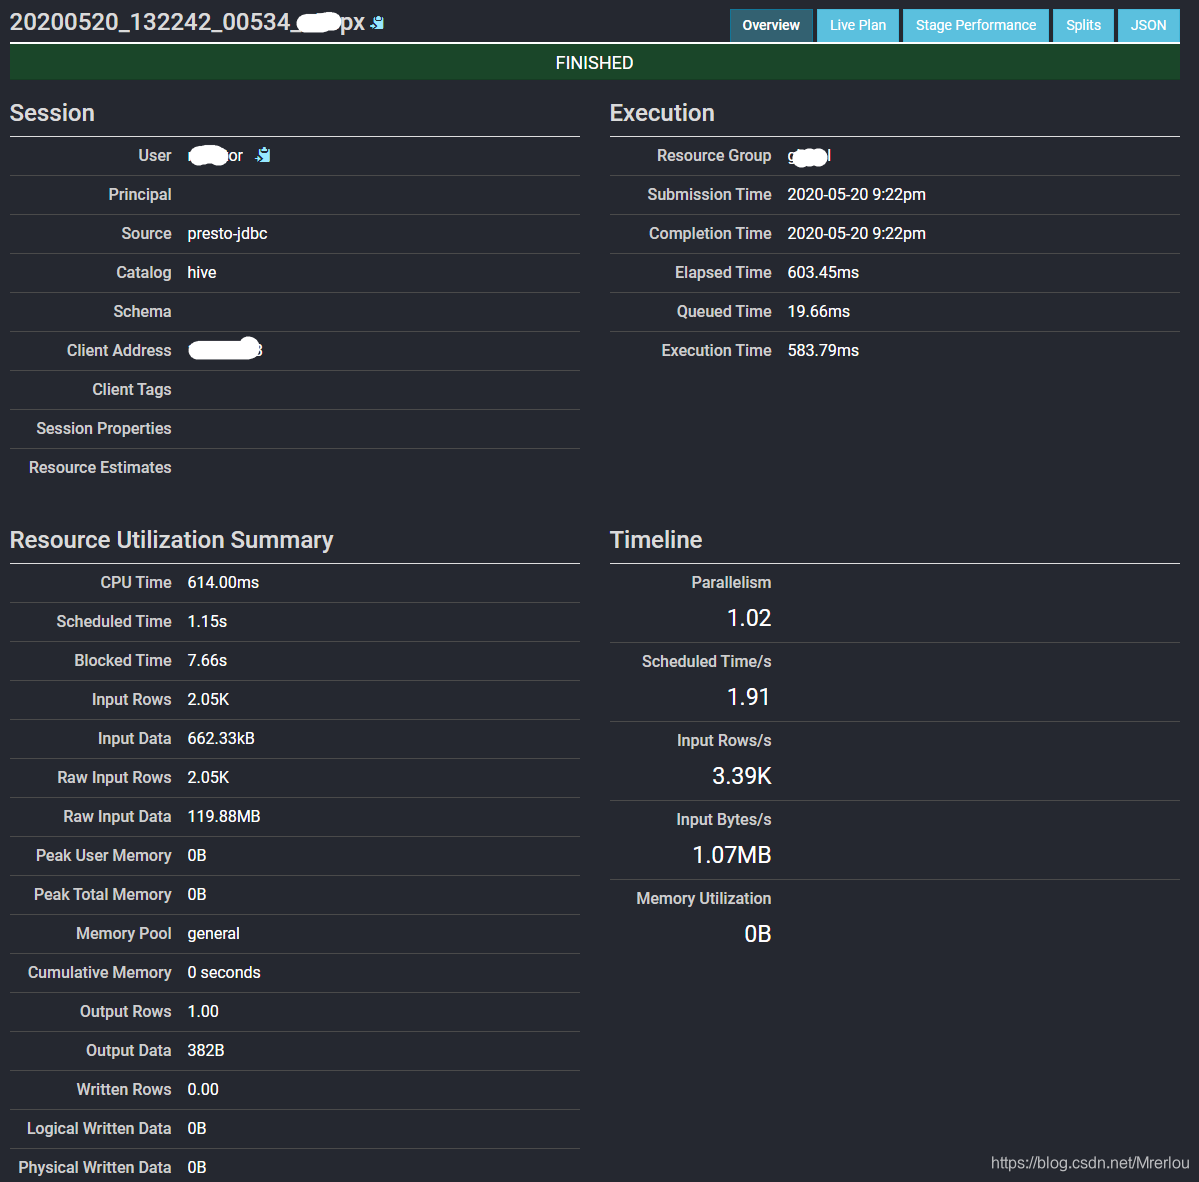The height and width of the screenshot is (1182, 1199).
Task: Click the Peak Total Memory value 0B
Action: 197,895
